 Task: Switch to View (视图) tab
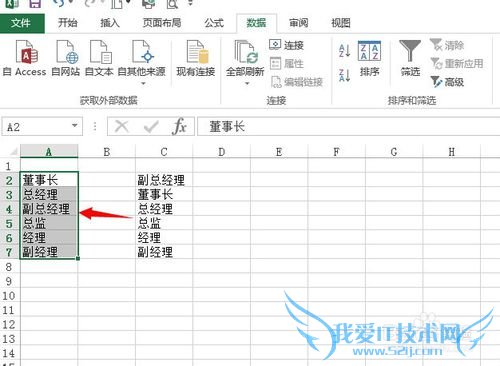tap(341, 23)
